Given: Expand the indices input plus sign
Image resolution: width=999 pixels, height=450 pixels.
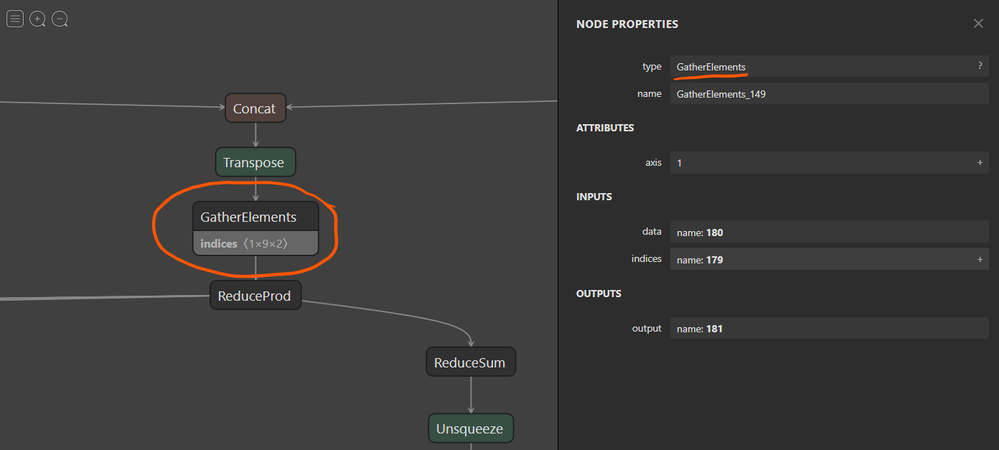Looking at the screenshot, I should click(980, 259).
